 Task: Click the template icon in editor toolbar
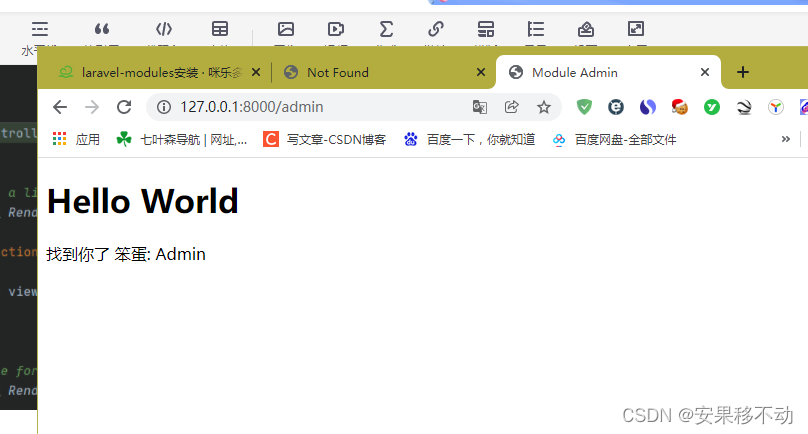(x=485, y=29)
